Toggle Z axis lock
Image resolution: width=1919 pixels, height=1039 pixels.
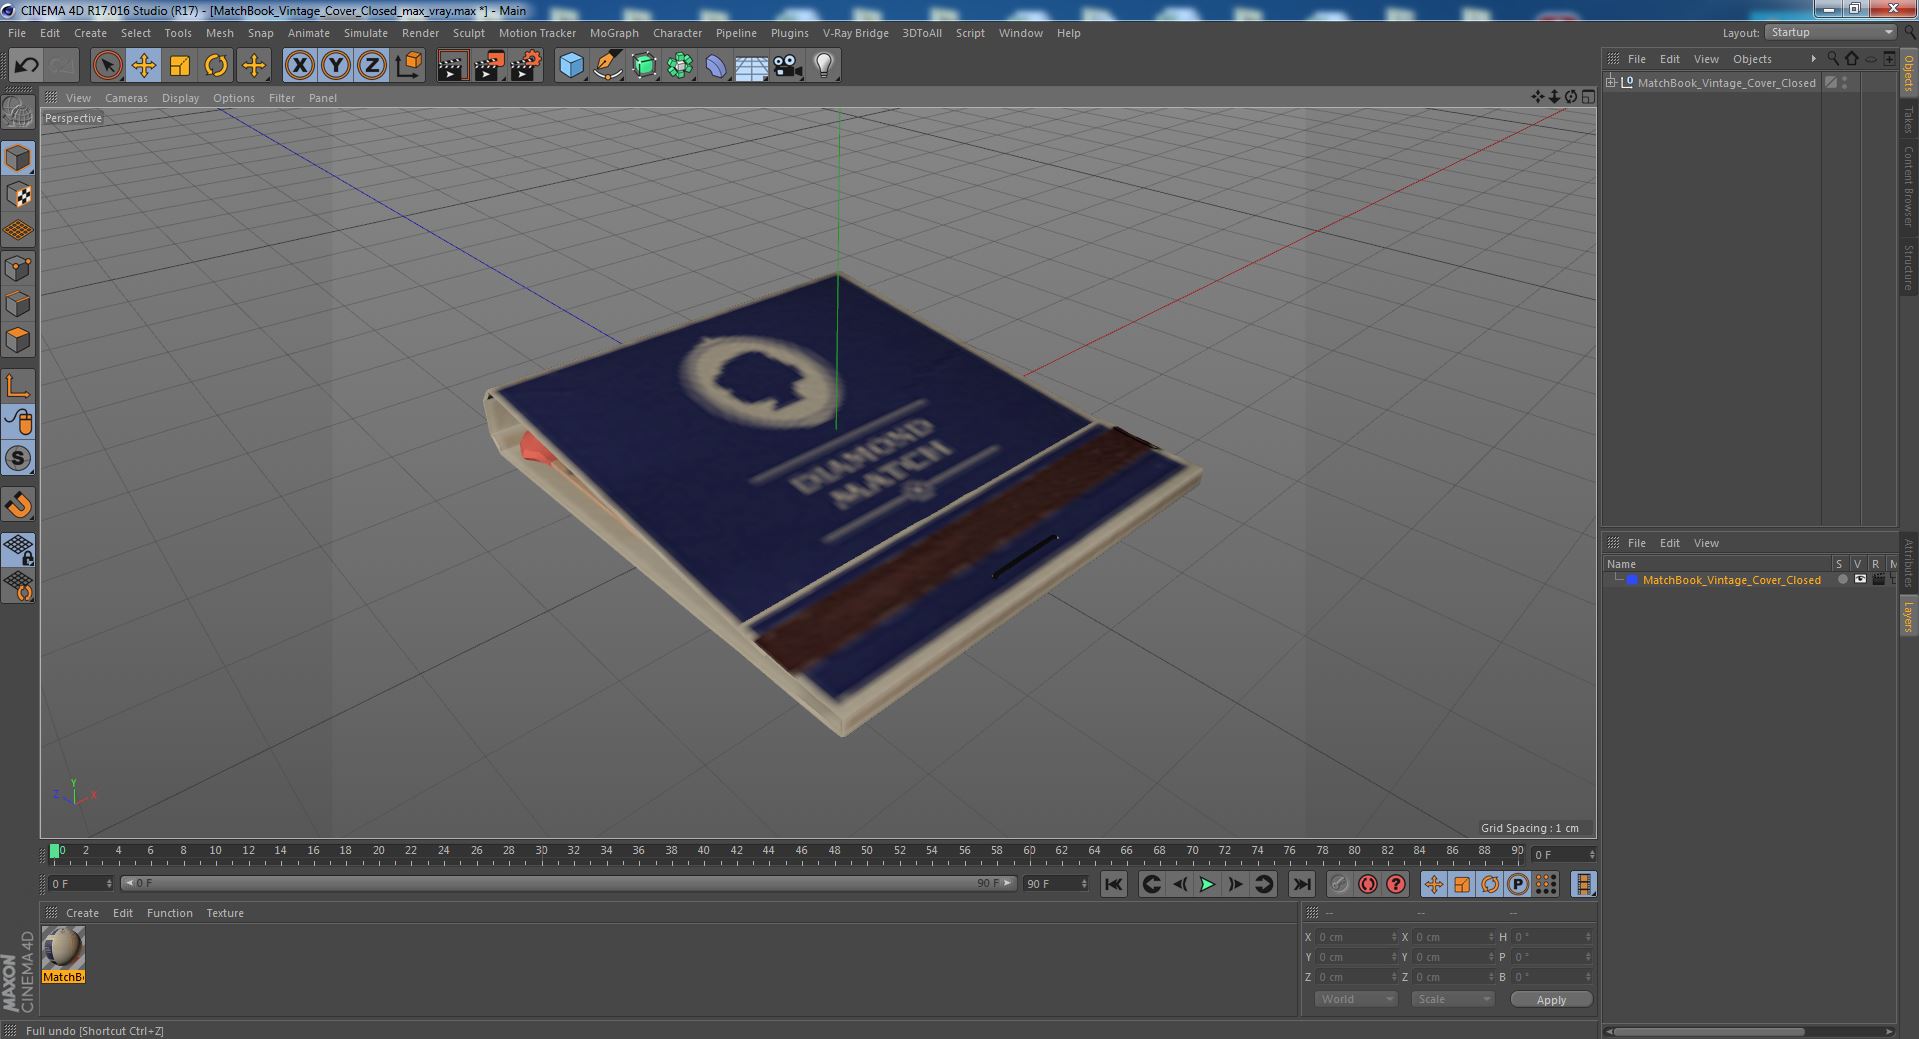(x=372, y=66)
